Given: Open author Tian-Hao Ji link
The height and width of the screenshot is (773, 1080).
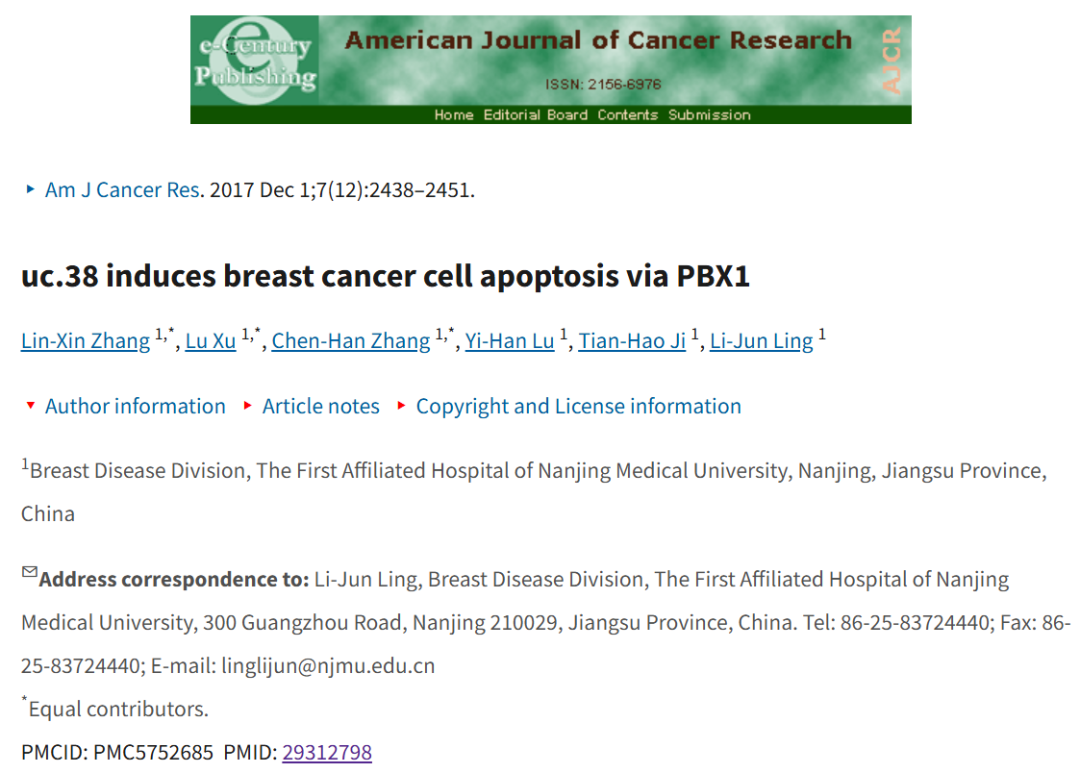Looking at the screenshot, I should click(632, 341).
